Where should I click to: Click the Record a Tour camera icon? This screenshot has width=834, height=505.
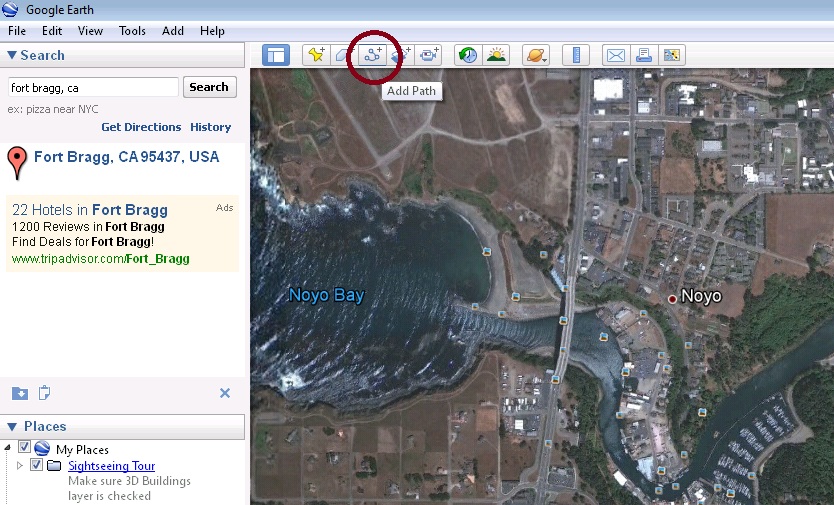(430, 55)
